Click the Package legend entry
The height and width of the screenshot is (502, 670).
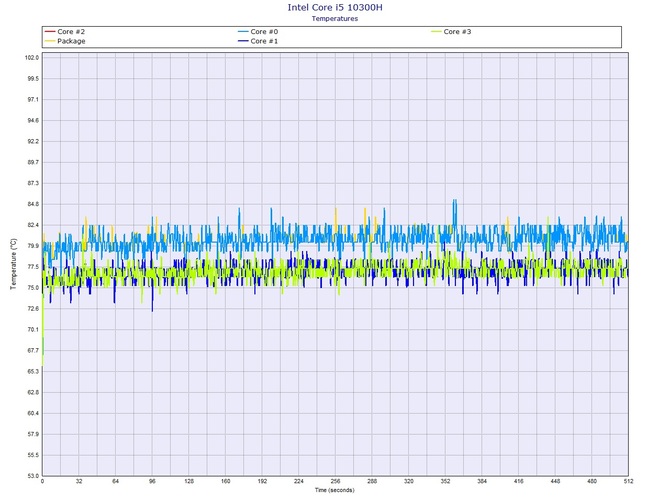[x=65, y=41]
